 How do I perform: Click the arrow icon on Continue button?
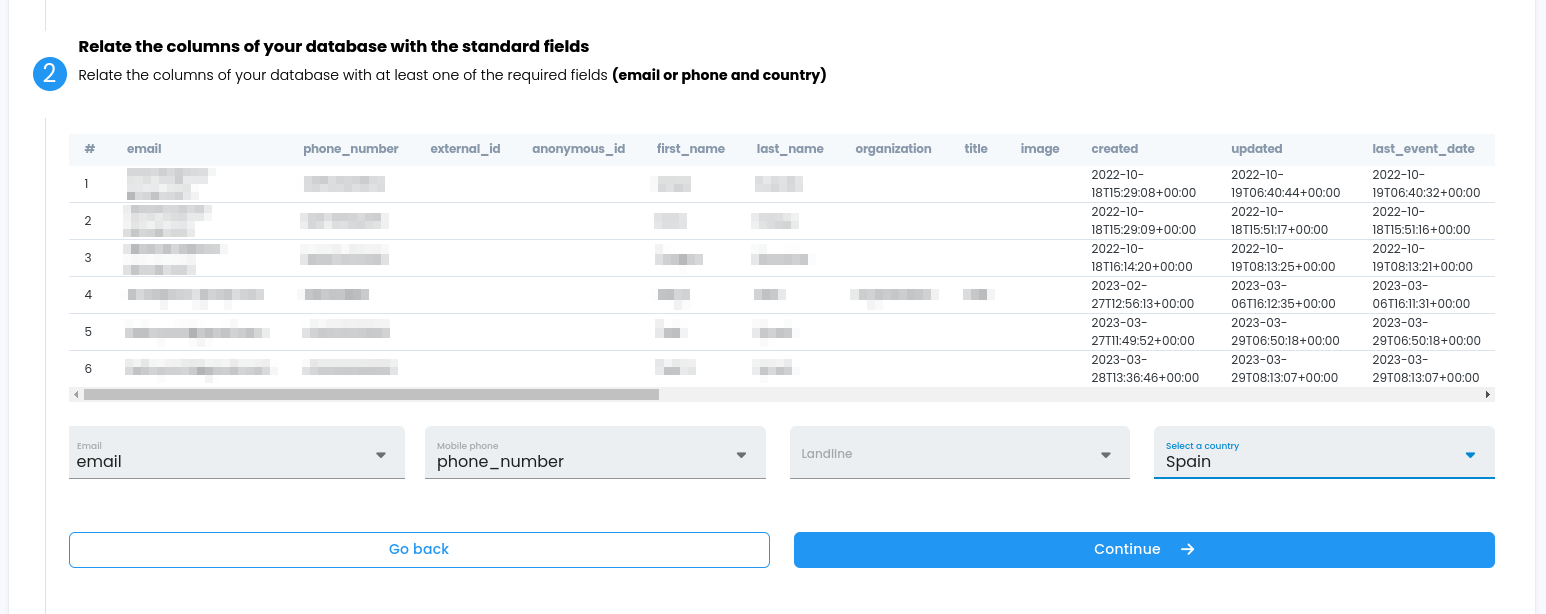1187,549
